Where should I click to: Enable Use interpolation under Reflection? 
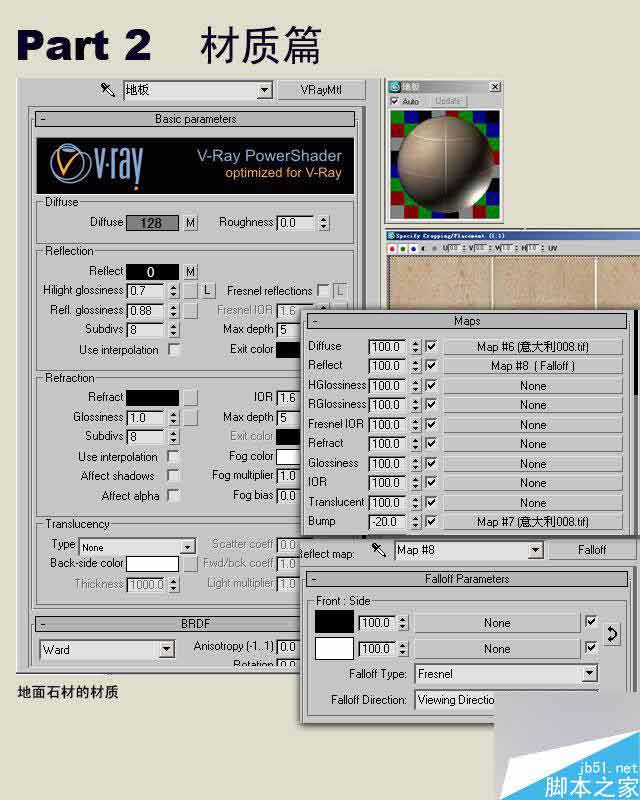[174, 349]
